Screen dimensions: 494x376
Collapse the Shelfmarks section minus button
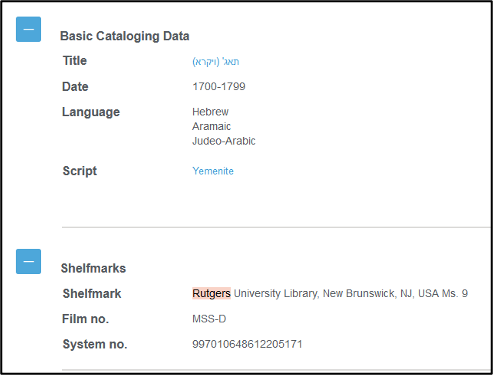click(28, 262)
